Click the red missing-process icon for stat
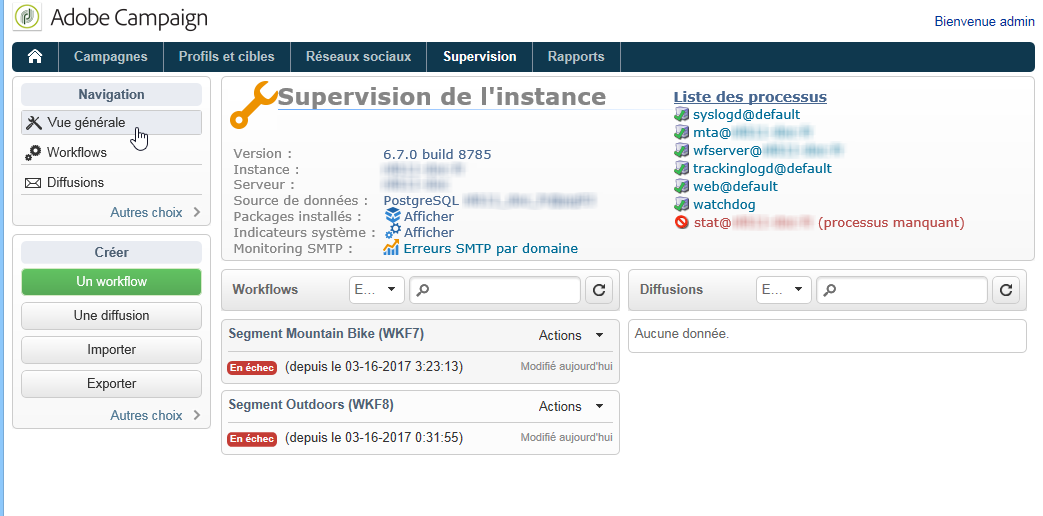 (x=681, y=222)
